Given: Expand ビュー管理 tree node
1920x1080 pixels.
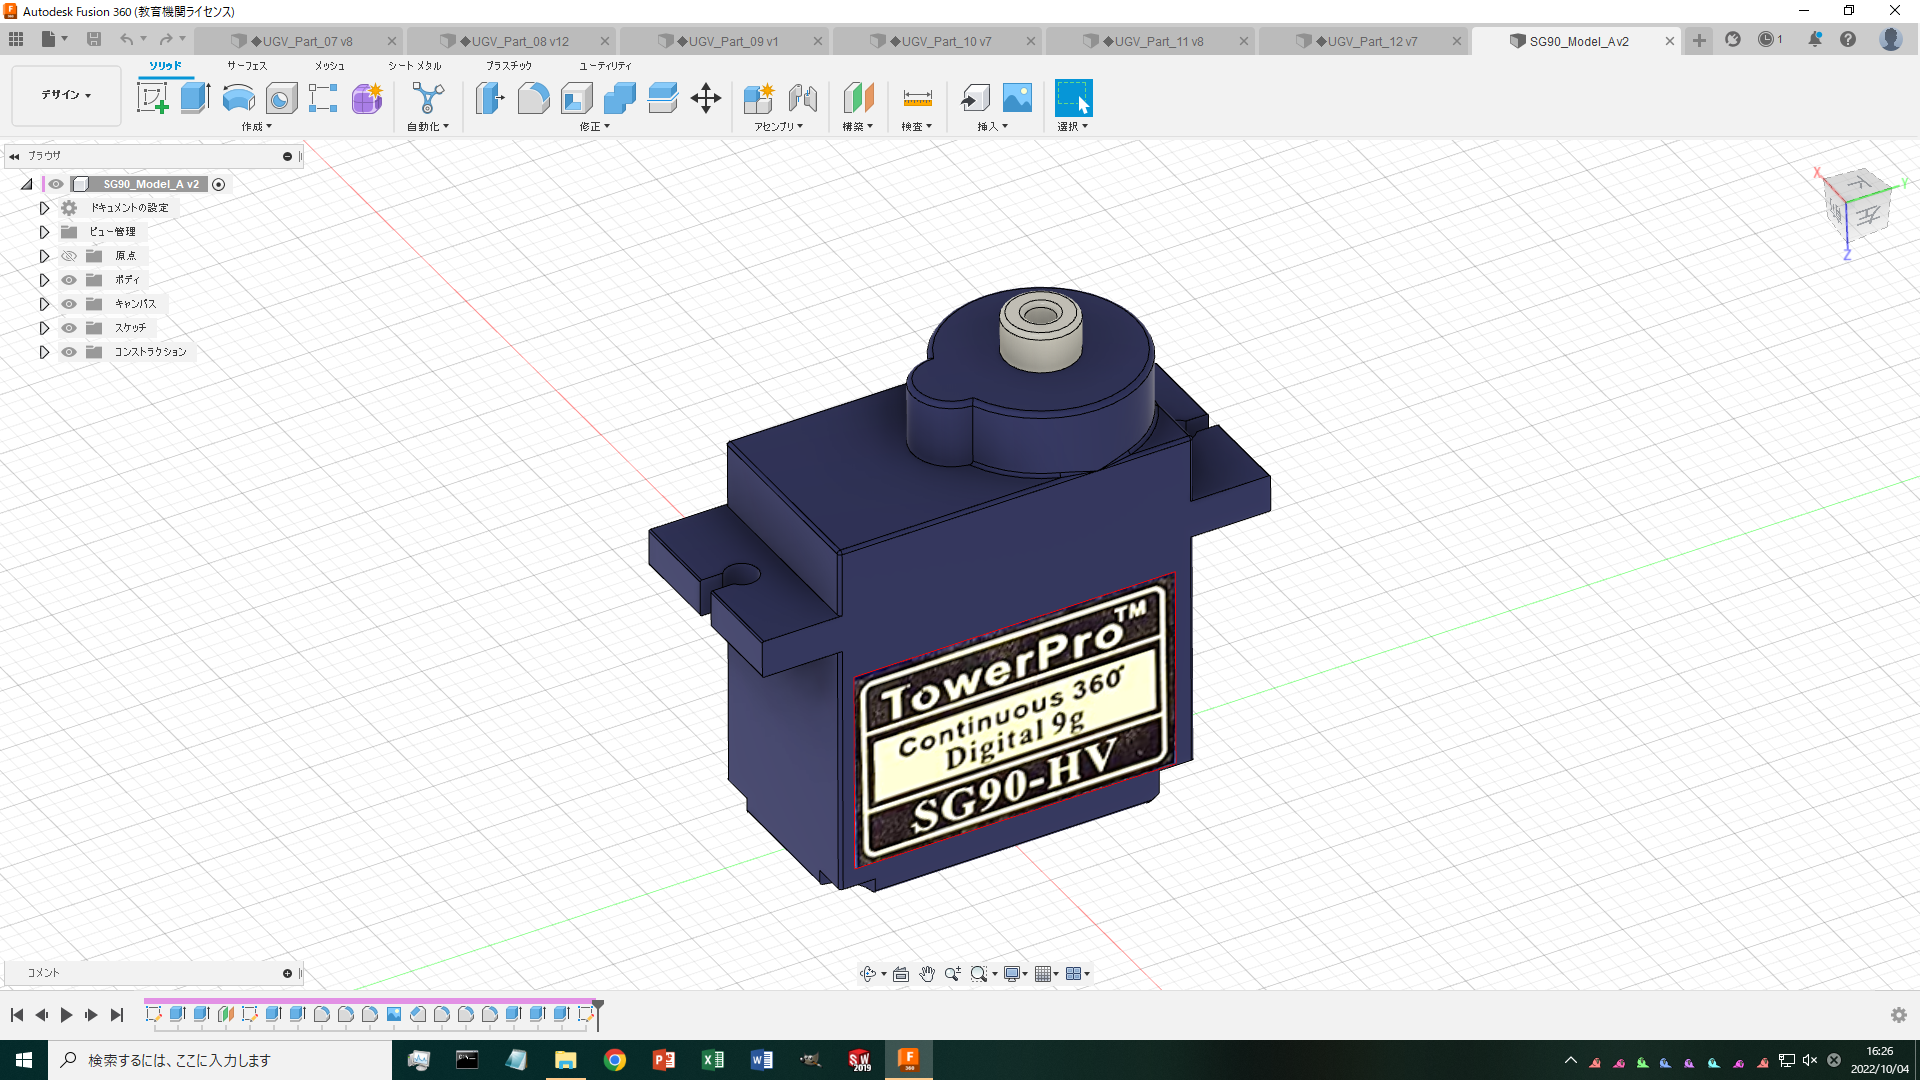Looking at the screenshot, I should [x=44, y=232].
